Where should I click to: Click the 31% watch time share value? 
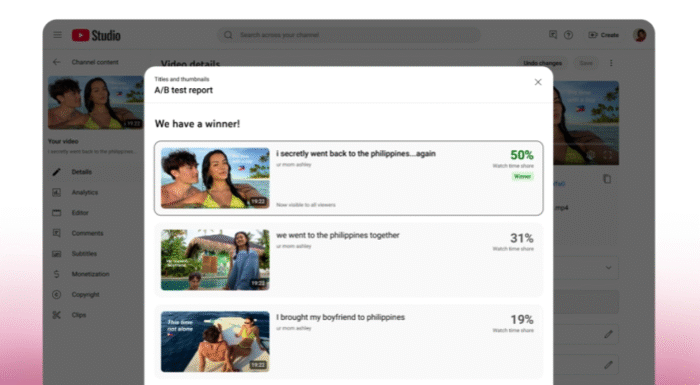[522, 238]
